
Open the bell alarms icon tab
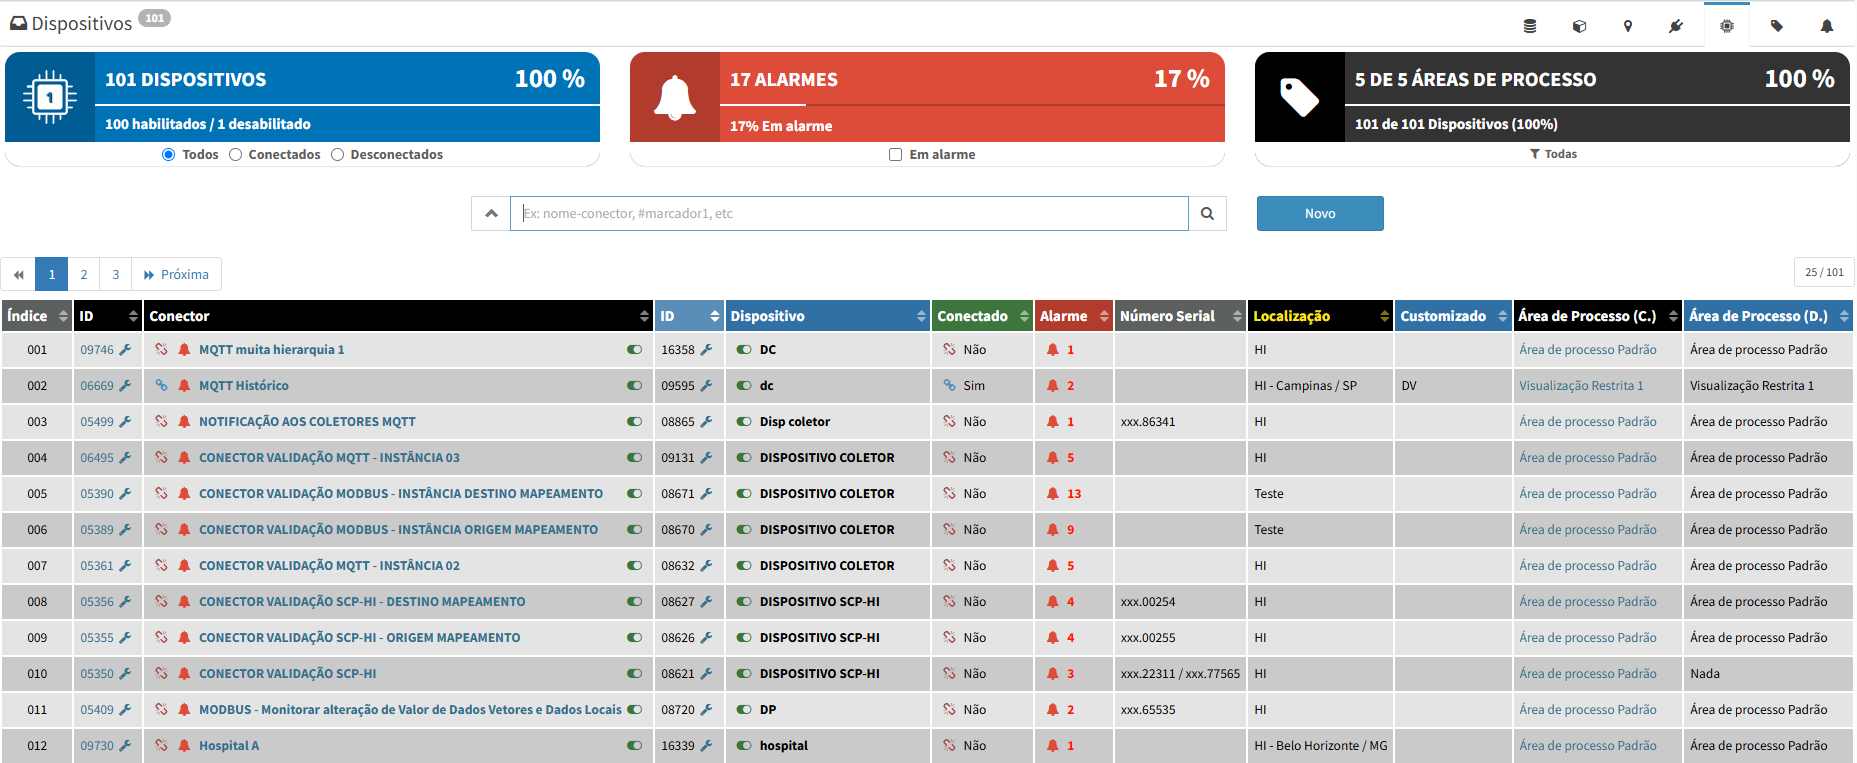click(1826, 26)
